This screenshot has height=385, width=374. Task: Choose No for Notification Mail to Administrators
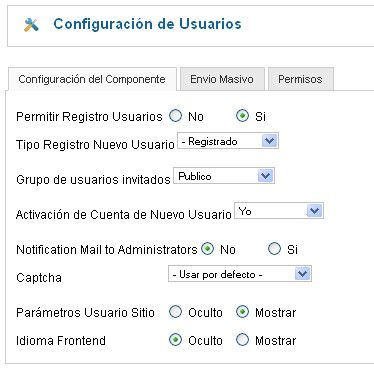[x=208, y=249]
